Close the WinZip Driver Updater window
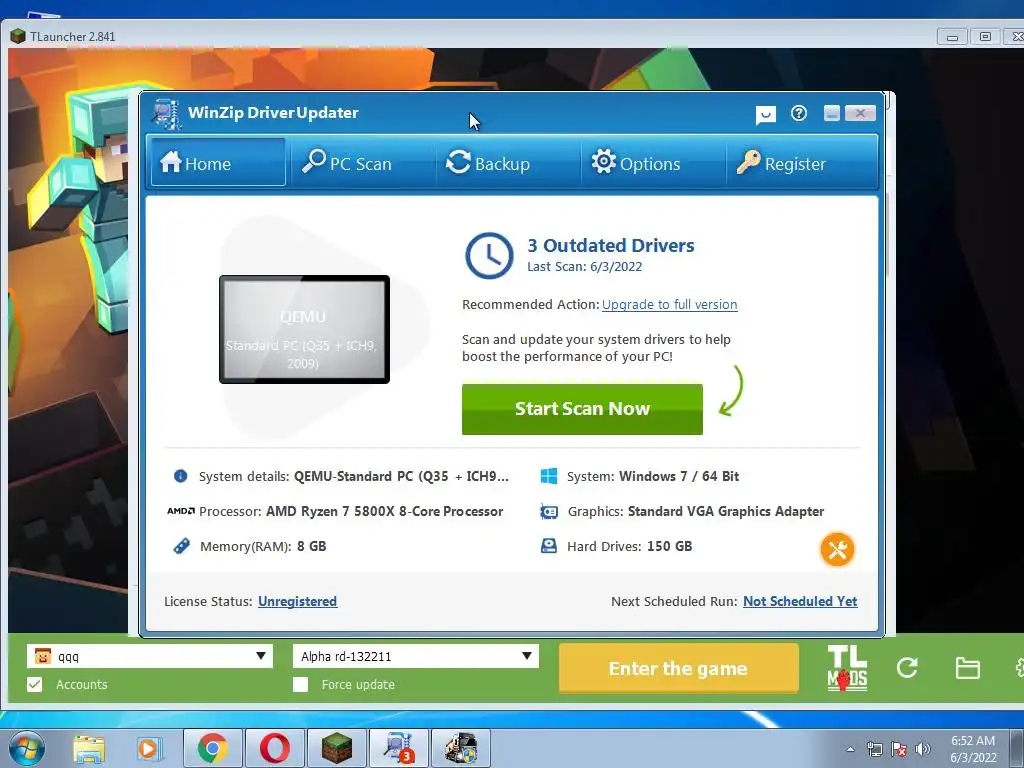 point(860,113)
